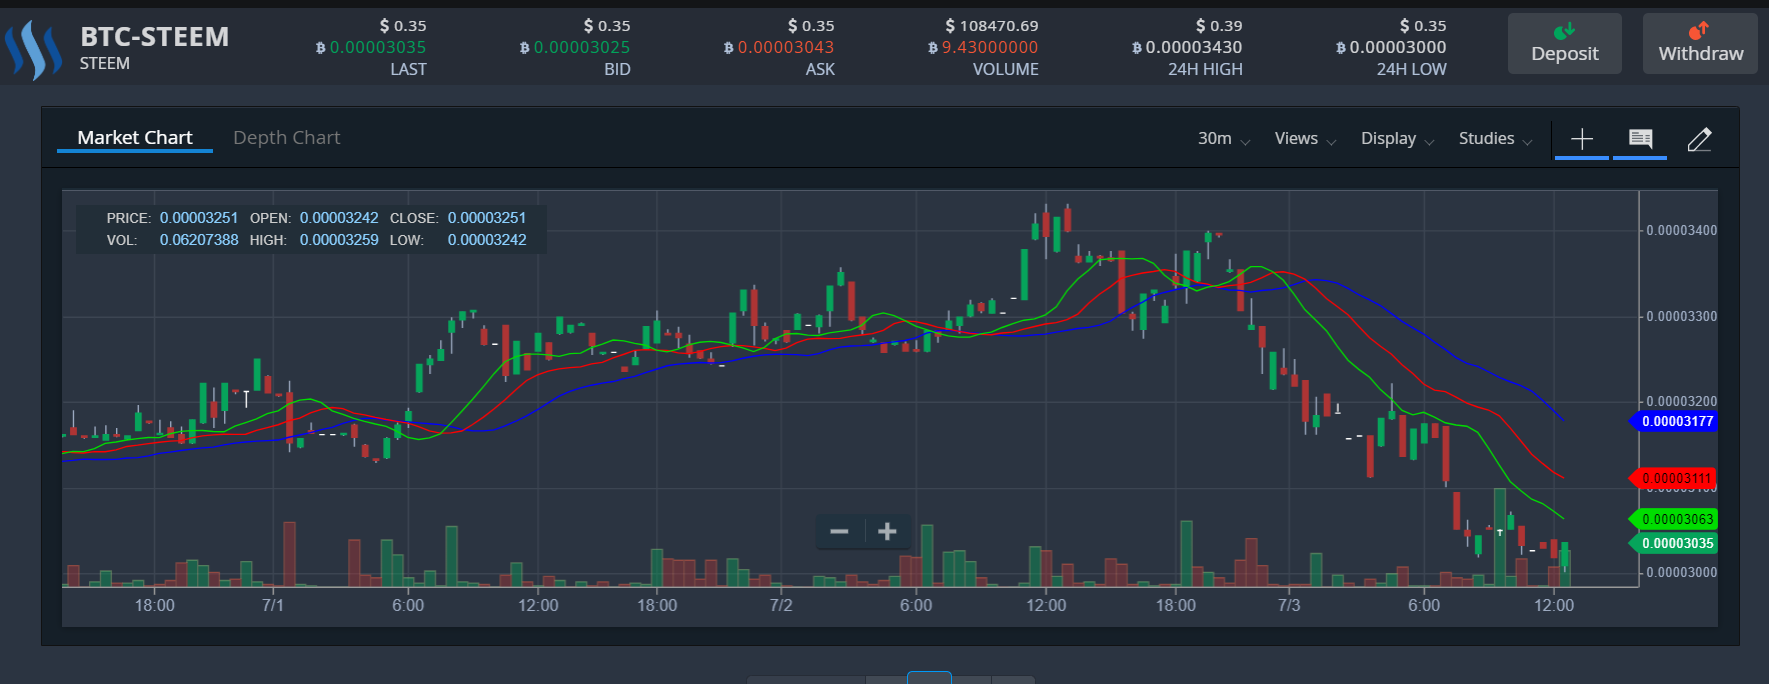Toggle the heads-up display info icon
The width and height of the screenshot is (1769, 684).
click(1640, 139)
